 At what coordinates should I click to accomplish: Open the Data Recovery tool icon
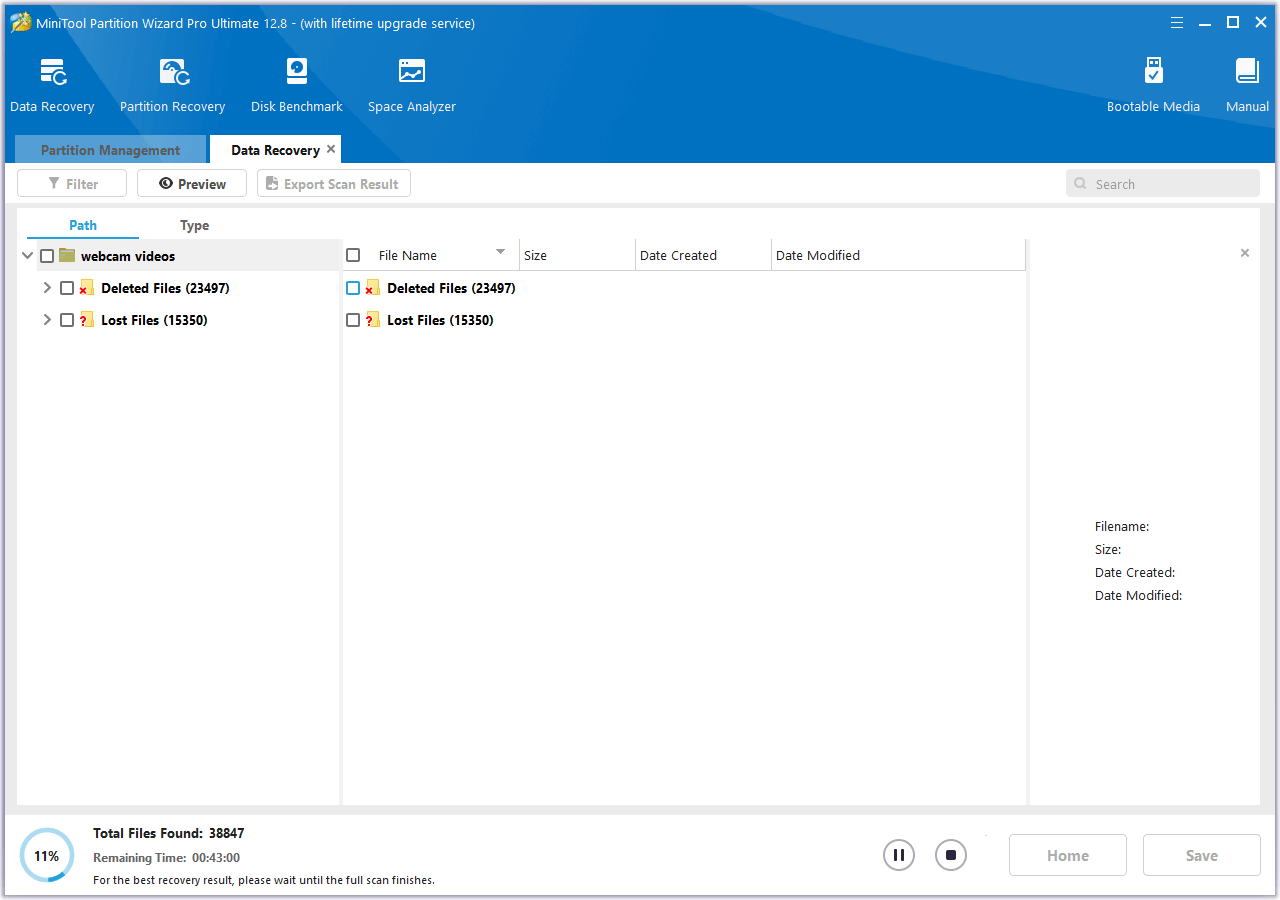(x=53, y=72)
